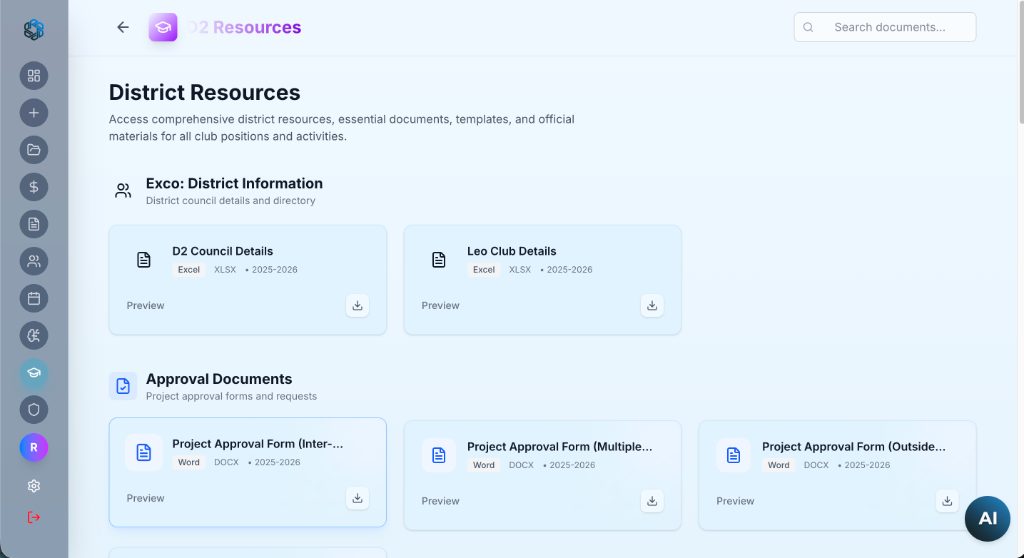Open the dashboard grid icon in sidebar
Image resolution: width=1024 pixels, height=558 pixels.
(x=34, y=76)
